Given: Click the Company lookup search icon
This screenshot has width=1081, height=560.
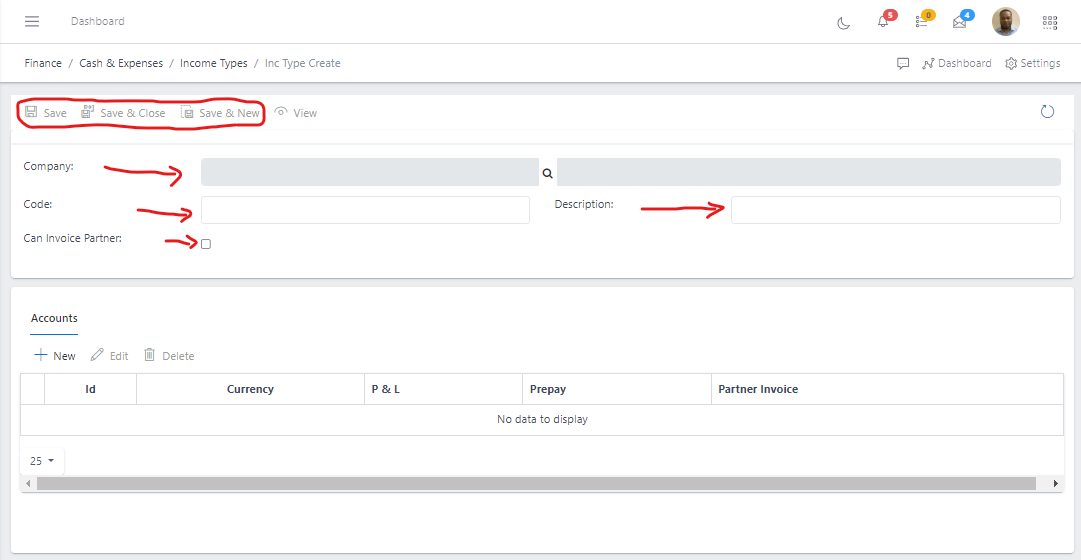Looking at the screenshot, I should [x=547, y=173].
